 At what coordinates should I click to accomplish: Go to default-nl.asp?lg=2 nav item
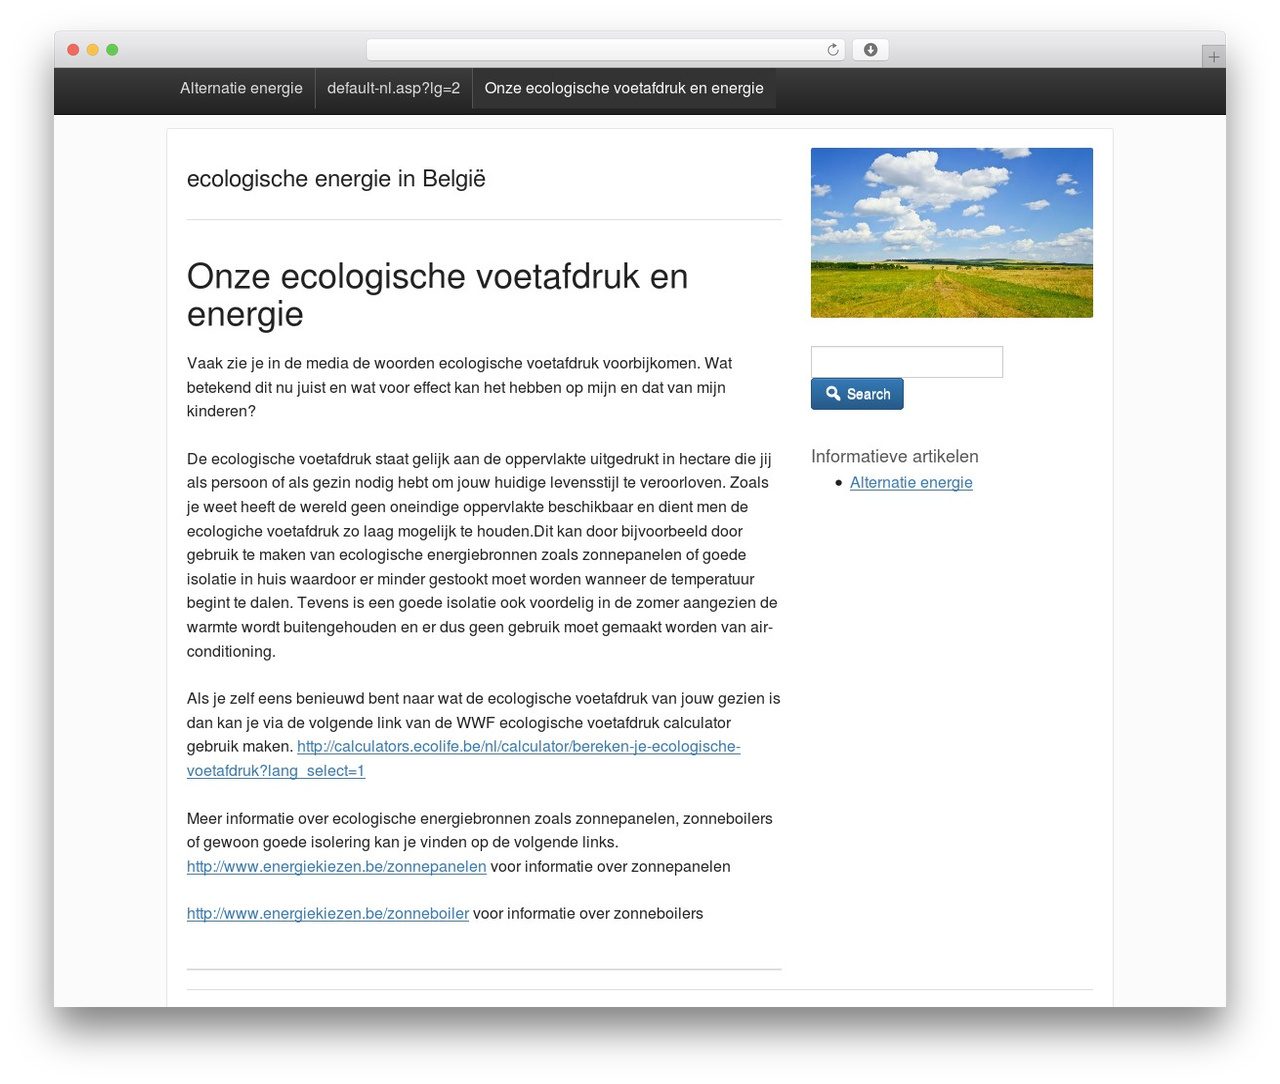[x=394, y=88]
